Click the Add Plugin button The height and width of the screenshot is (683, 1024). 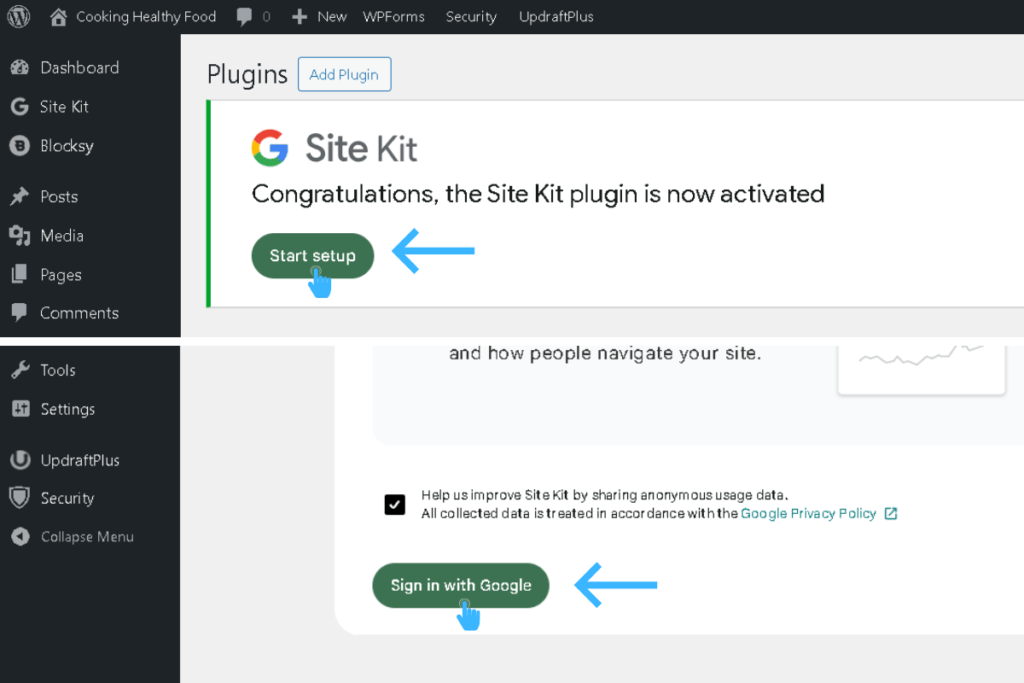tap(344, 74)
